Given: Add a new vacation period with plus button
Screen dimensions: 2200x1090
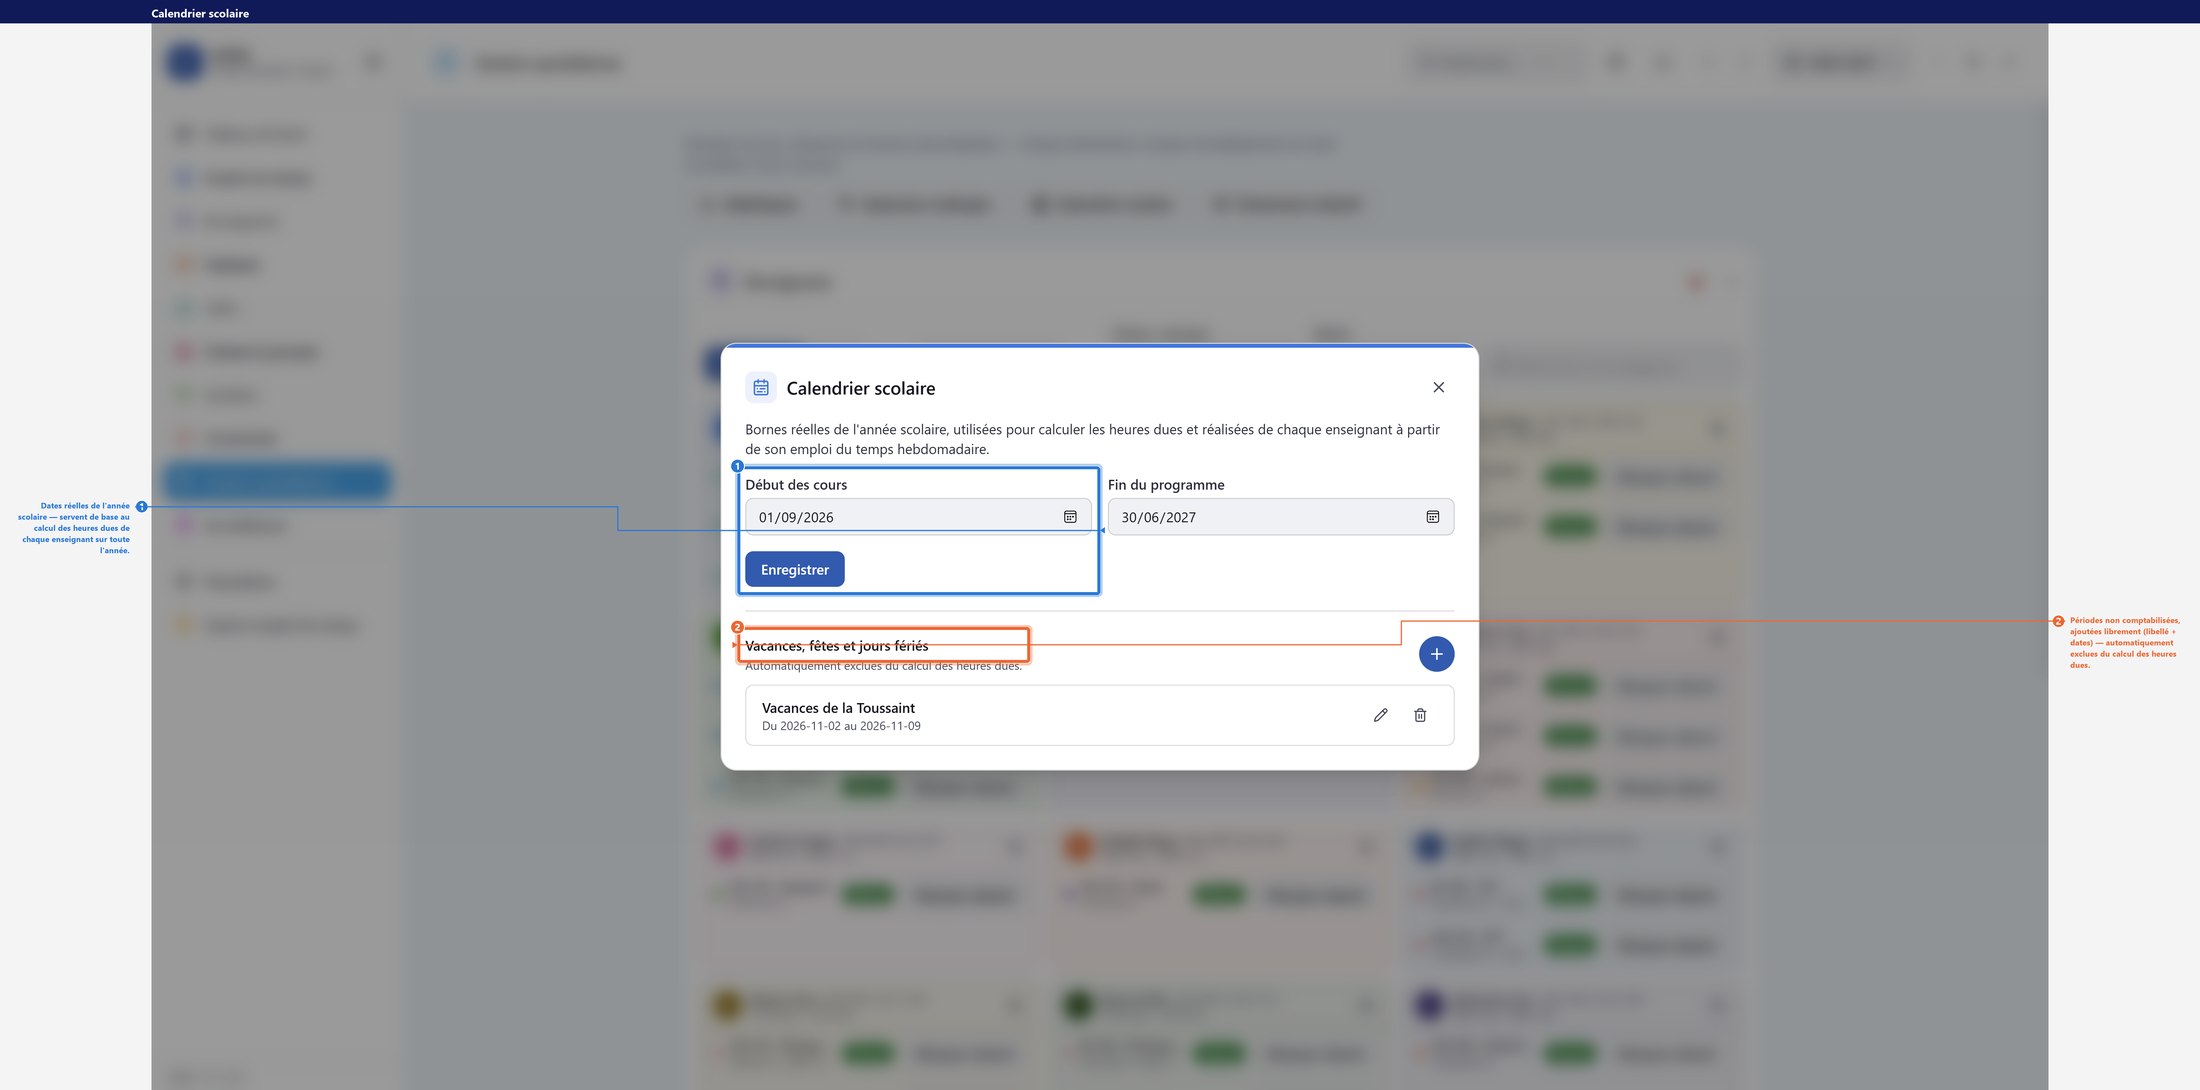Looking at the screenshot, I should pos(1436,654).
